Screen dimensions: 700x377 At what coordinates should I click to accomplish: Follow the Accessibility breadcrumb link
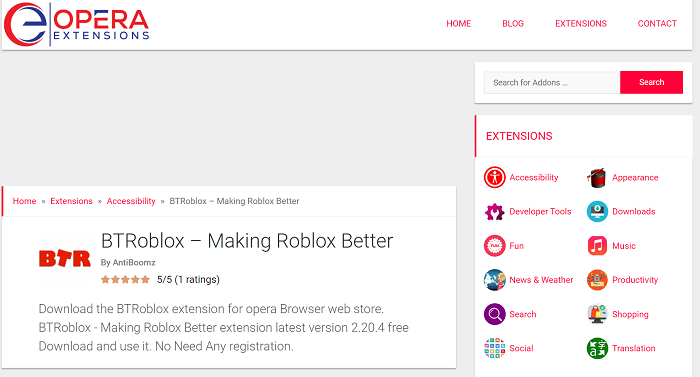[x=131, y=201]
